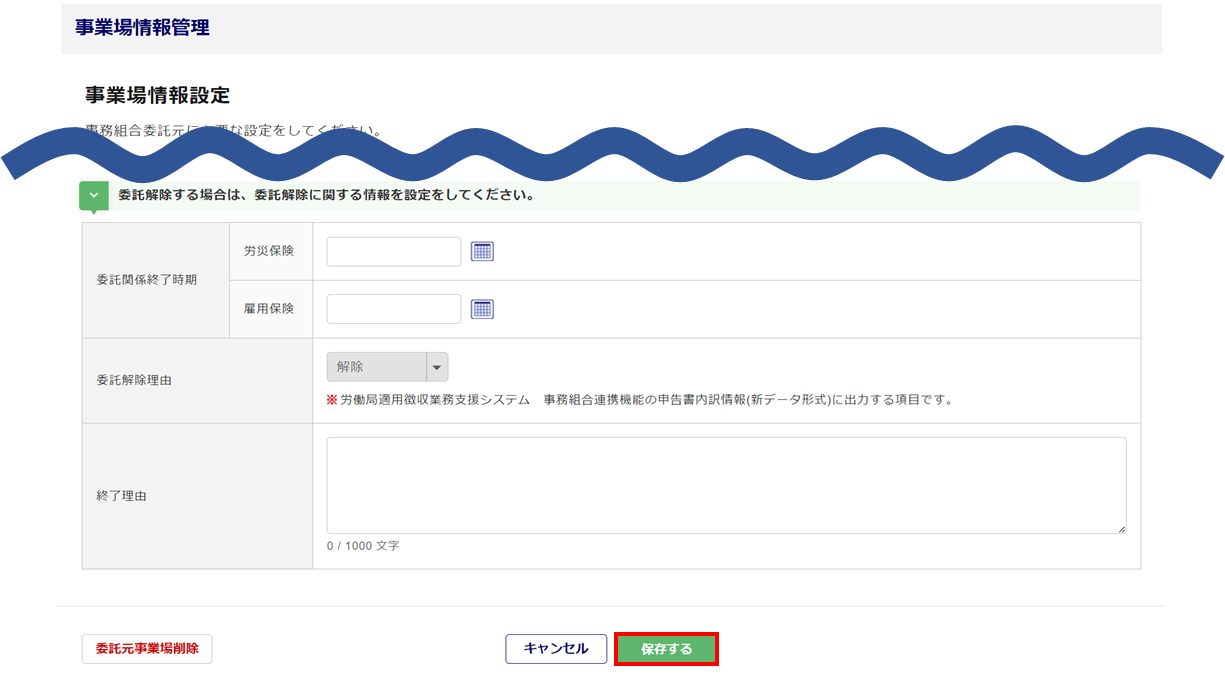Click the 0 / 1000 文字 character counter
This screenshot has width=1225, height=675.
pos(363,547)
